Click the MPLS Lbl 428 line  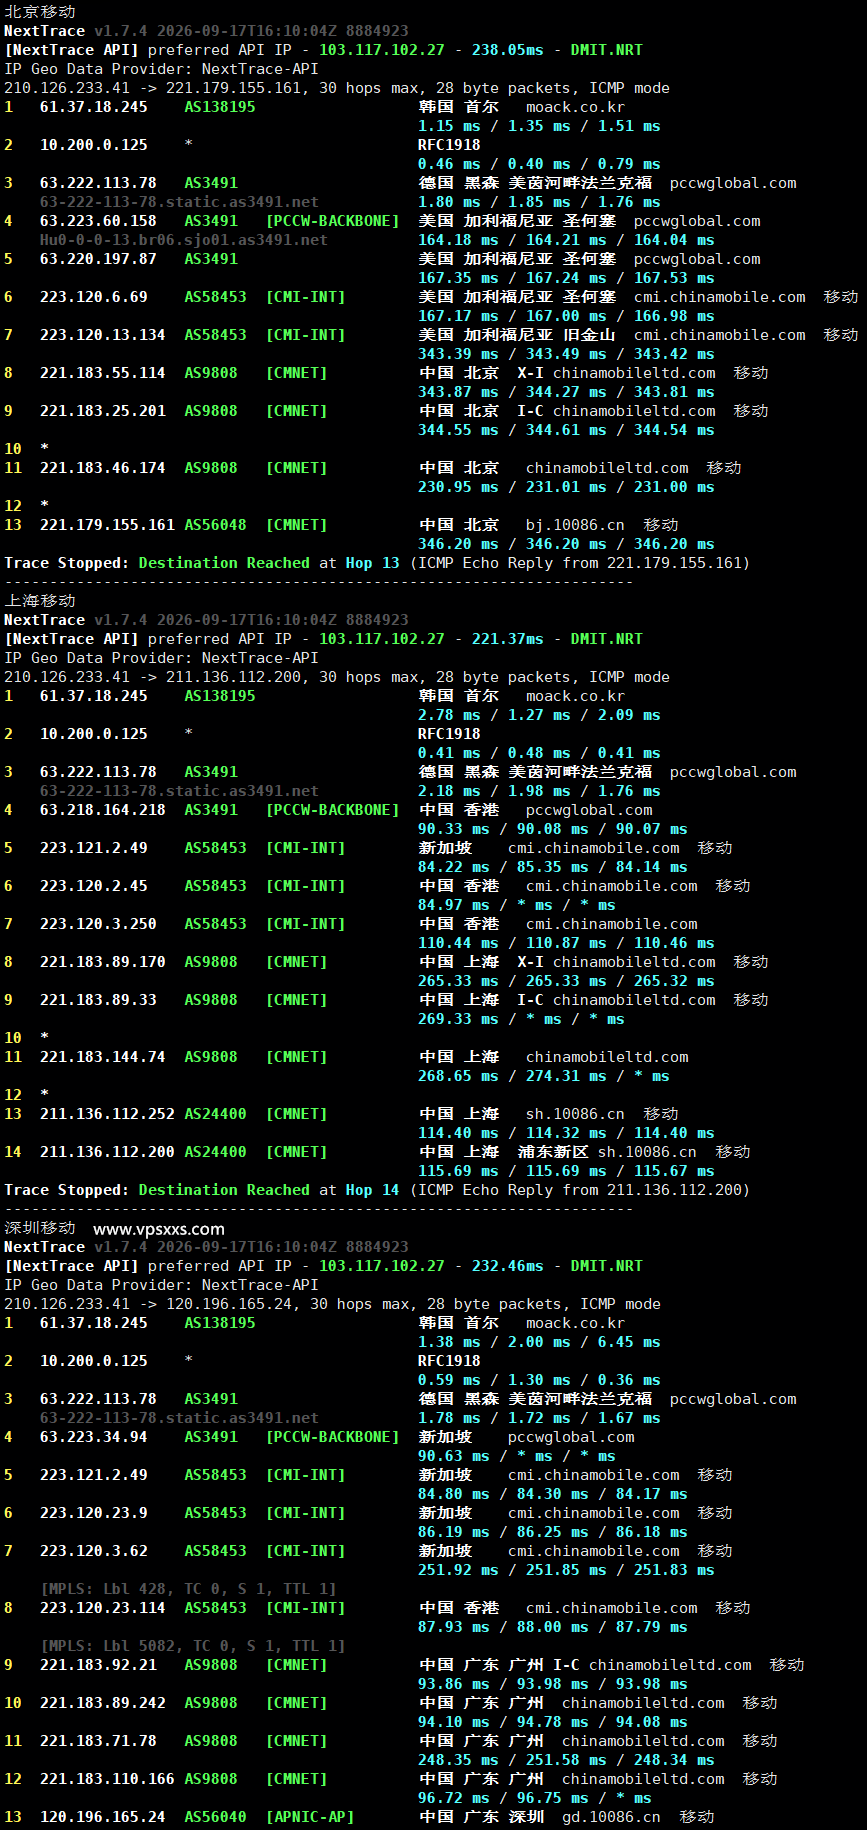188,1589
